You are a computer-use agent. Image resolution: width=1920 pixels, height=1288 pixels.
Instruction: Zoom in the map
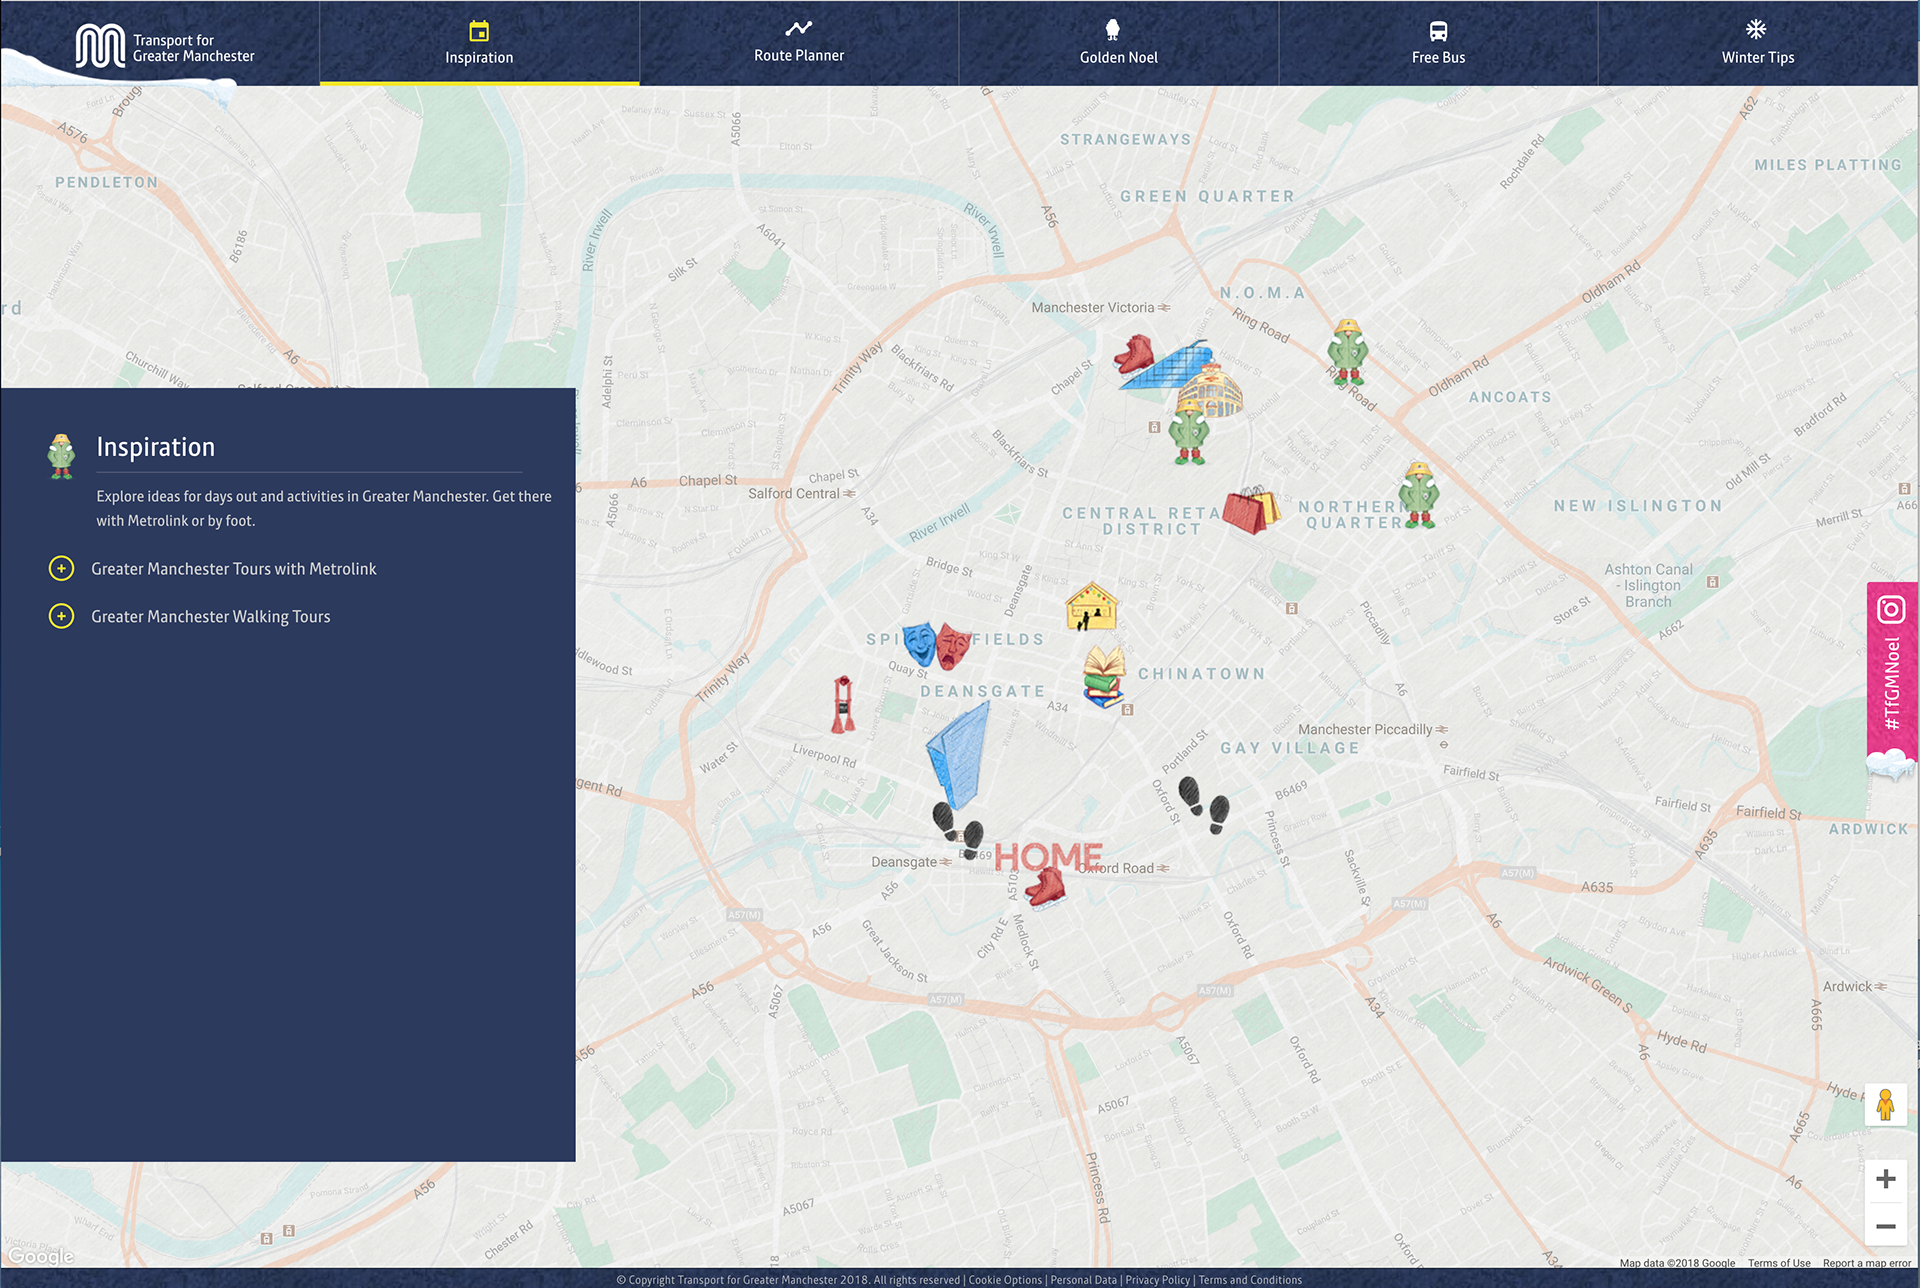pyautogui.click(x=1885, y=1179)
